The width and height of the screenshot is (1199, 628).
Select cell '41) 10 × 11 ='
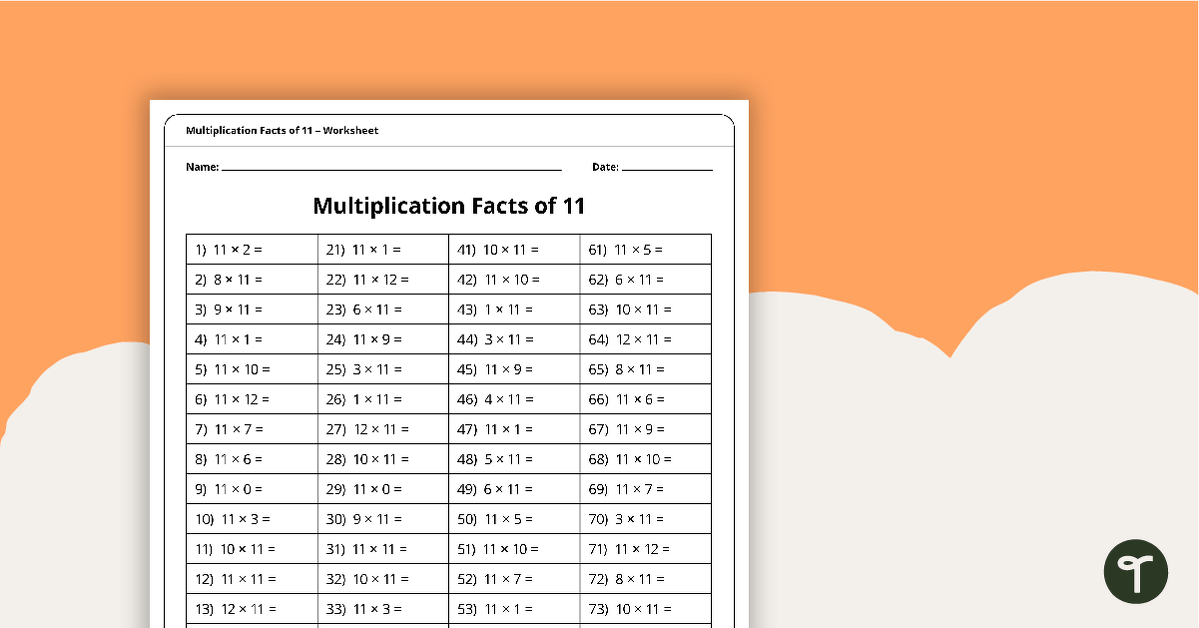pyautogui.click(x=515, y=249)
